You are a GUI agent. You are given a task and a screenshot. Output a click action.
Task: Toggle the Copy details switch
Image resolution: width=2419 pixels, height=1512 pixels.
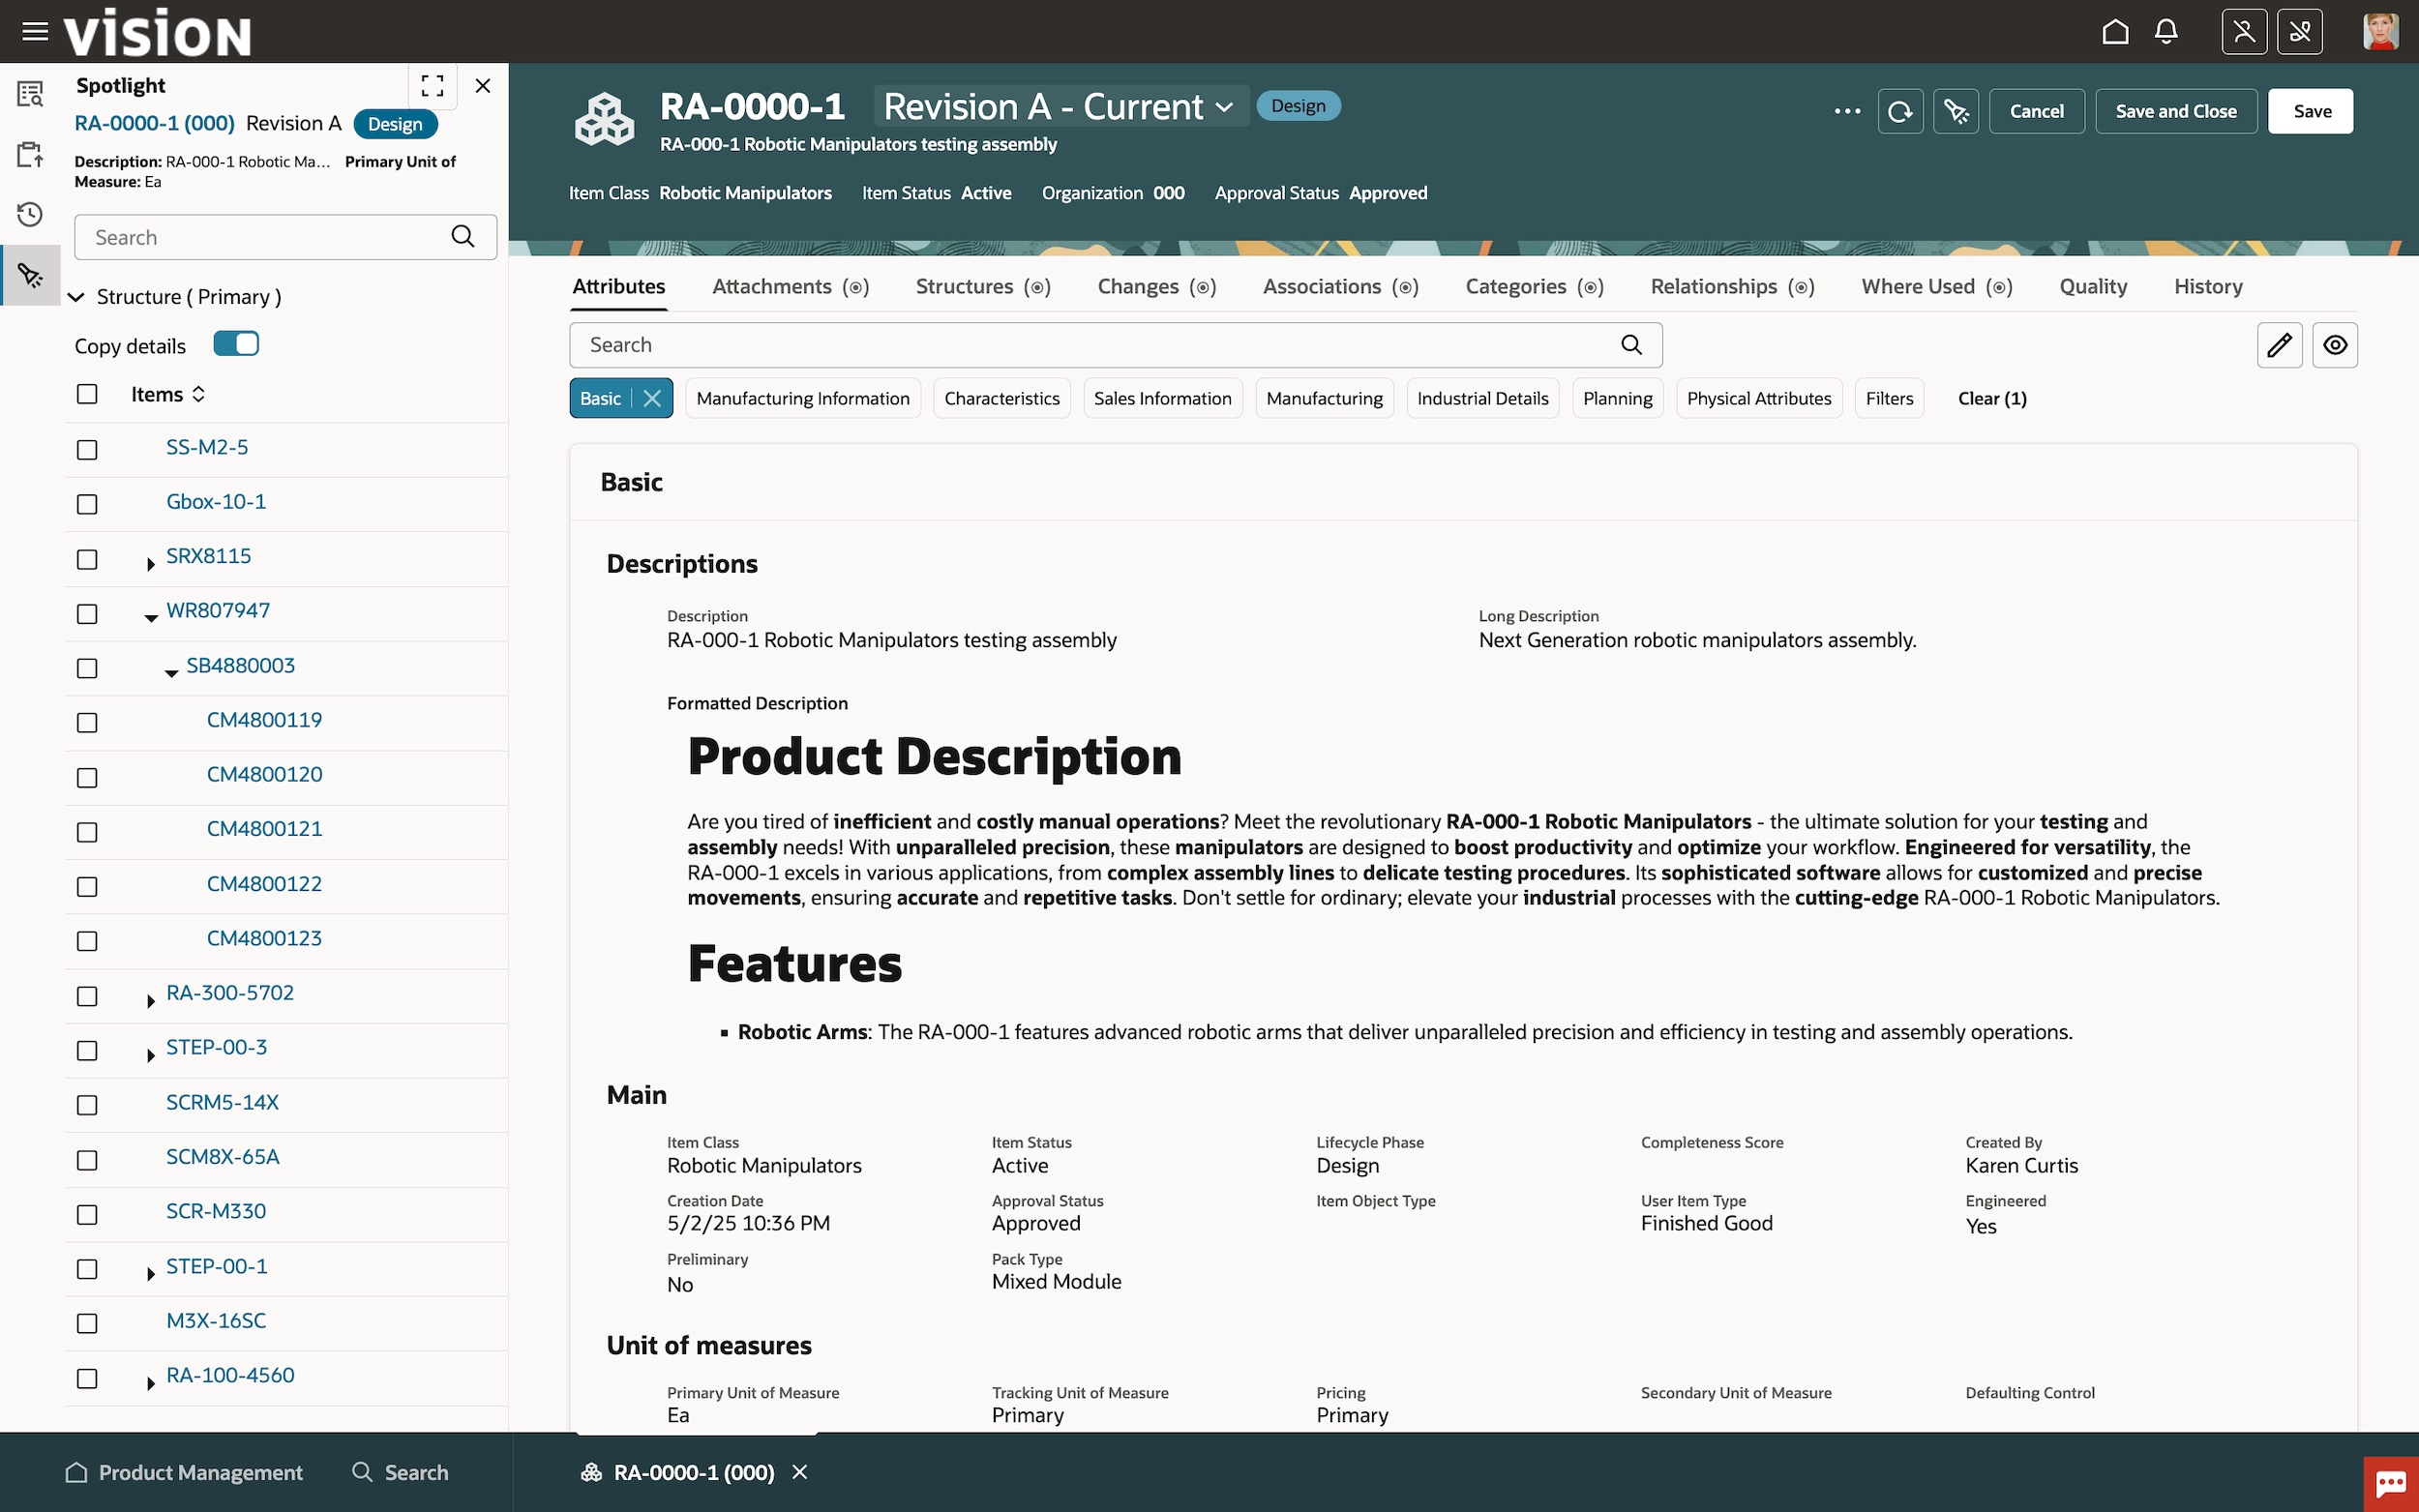pos(237,344)
